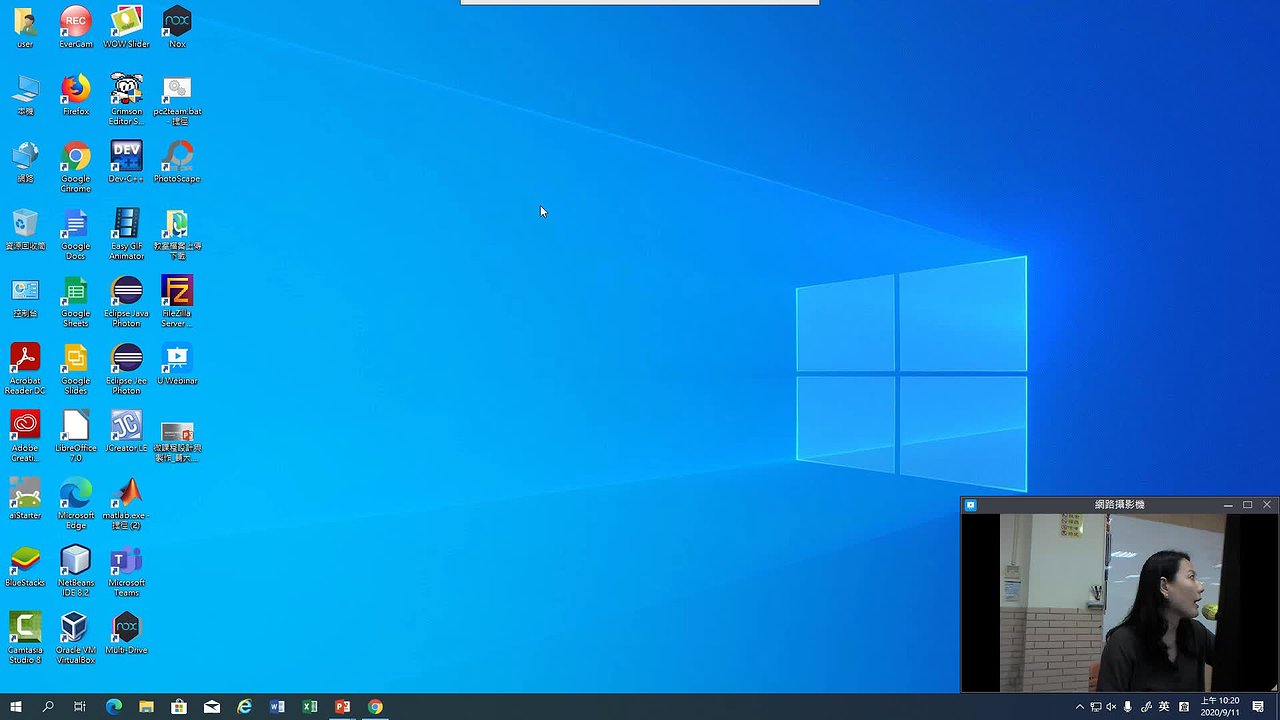Select the Dev-C++ desktop icon
This screenshot has height=720, width=1280.
[126, 161]
